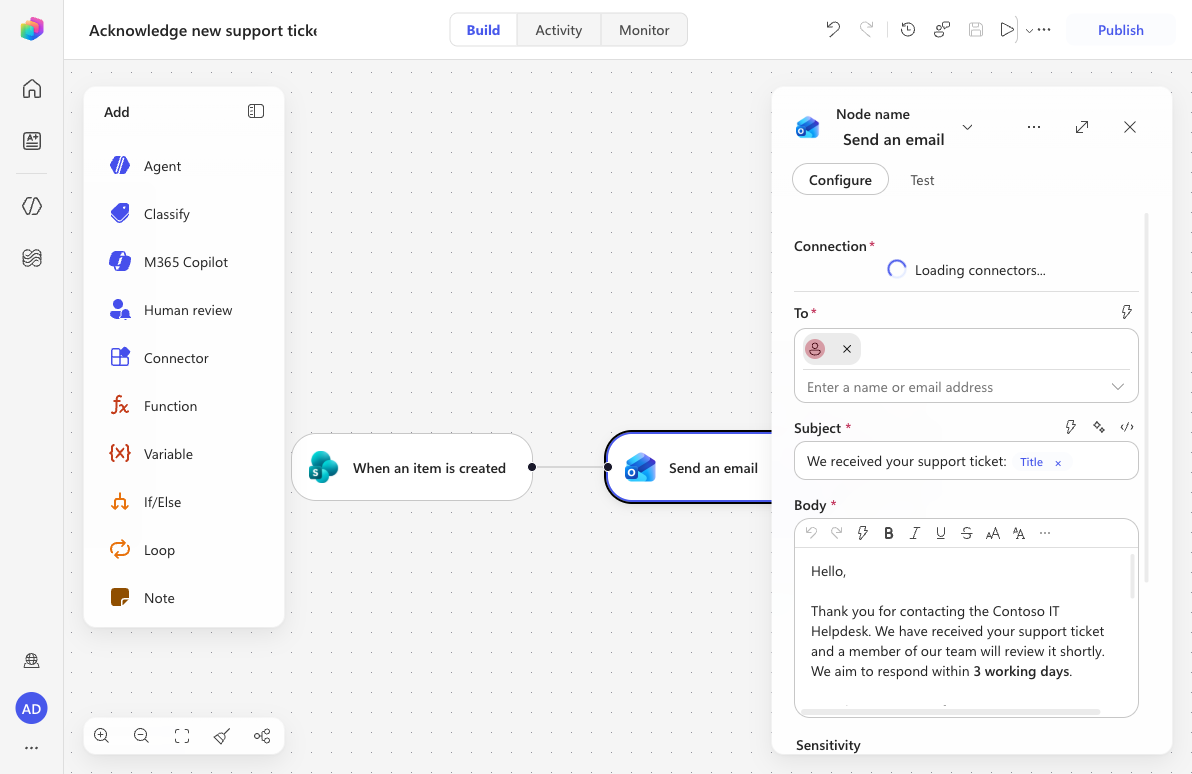The height and width of the screenshot is (774, 1192).
Task: Add a Variable node
Action: (184, 453)
